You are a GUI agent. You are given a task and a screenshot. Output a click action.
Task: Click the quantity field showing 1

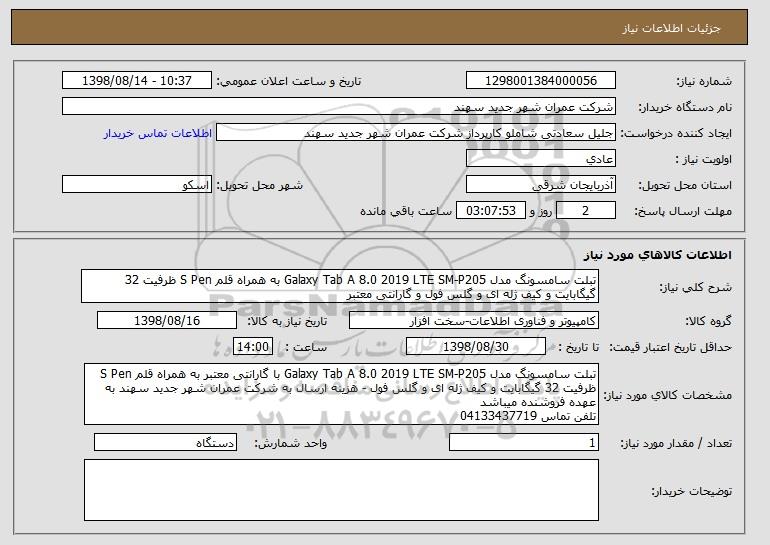[x=524, y=443]
